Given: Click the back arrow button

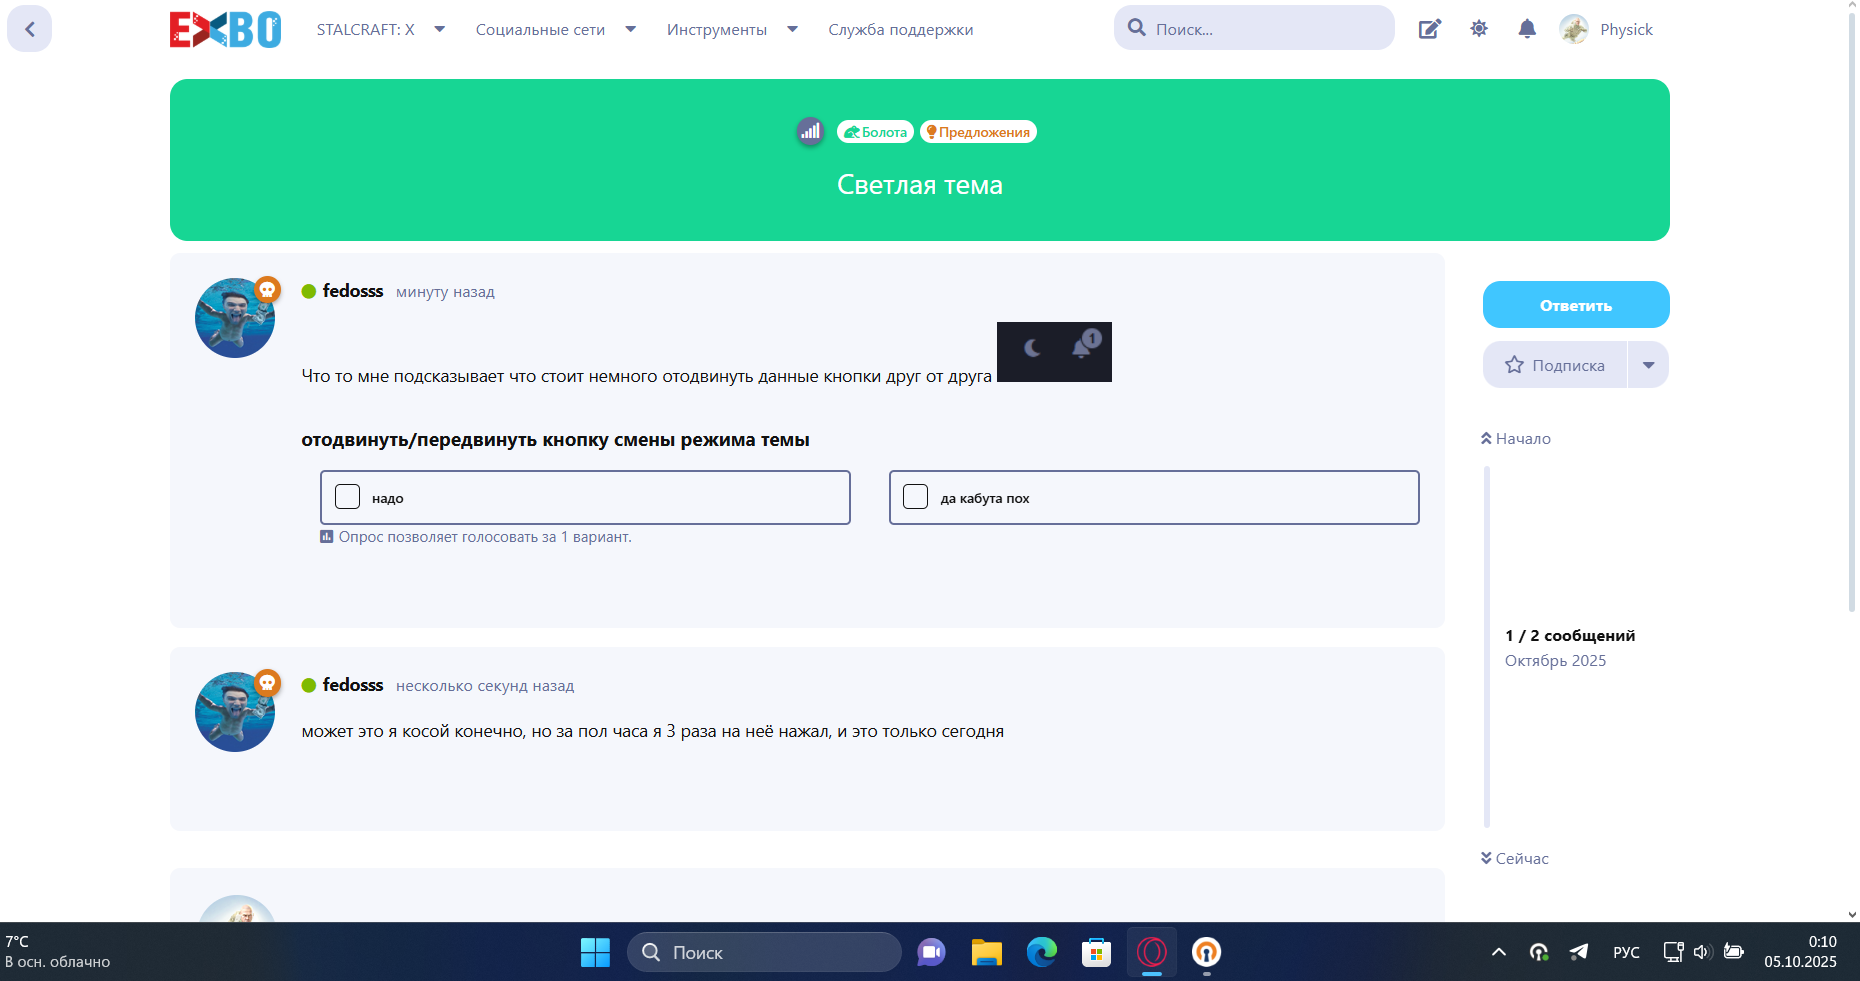Looking at the screenshot, I should coord(29,29).
